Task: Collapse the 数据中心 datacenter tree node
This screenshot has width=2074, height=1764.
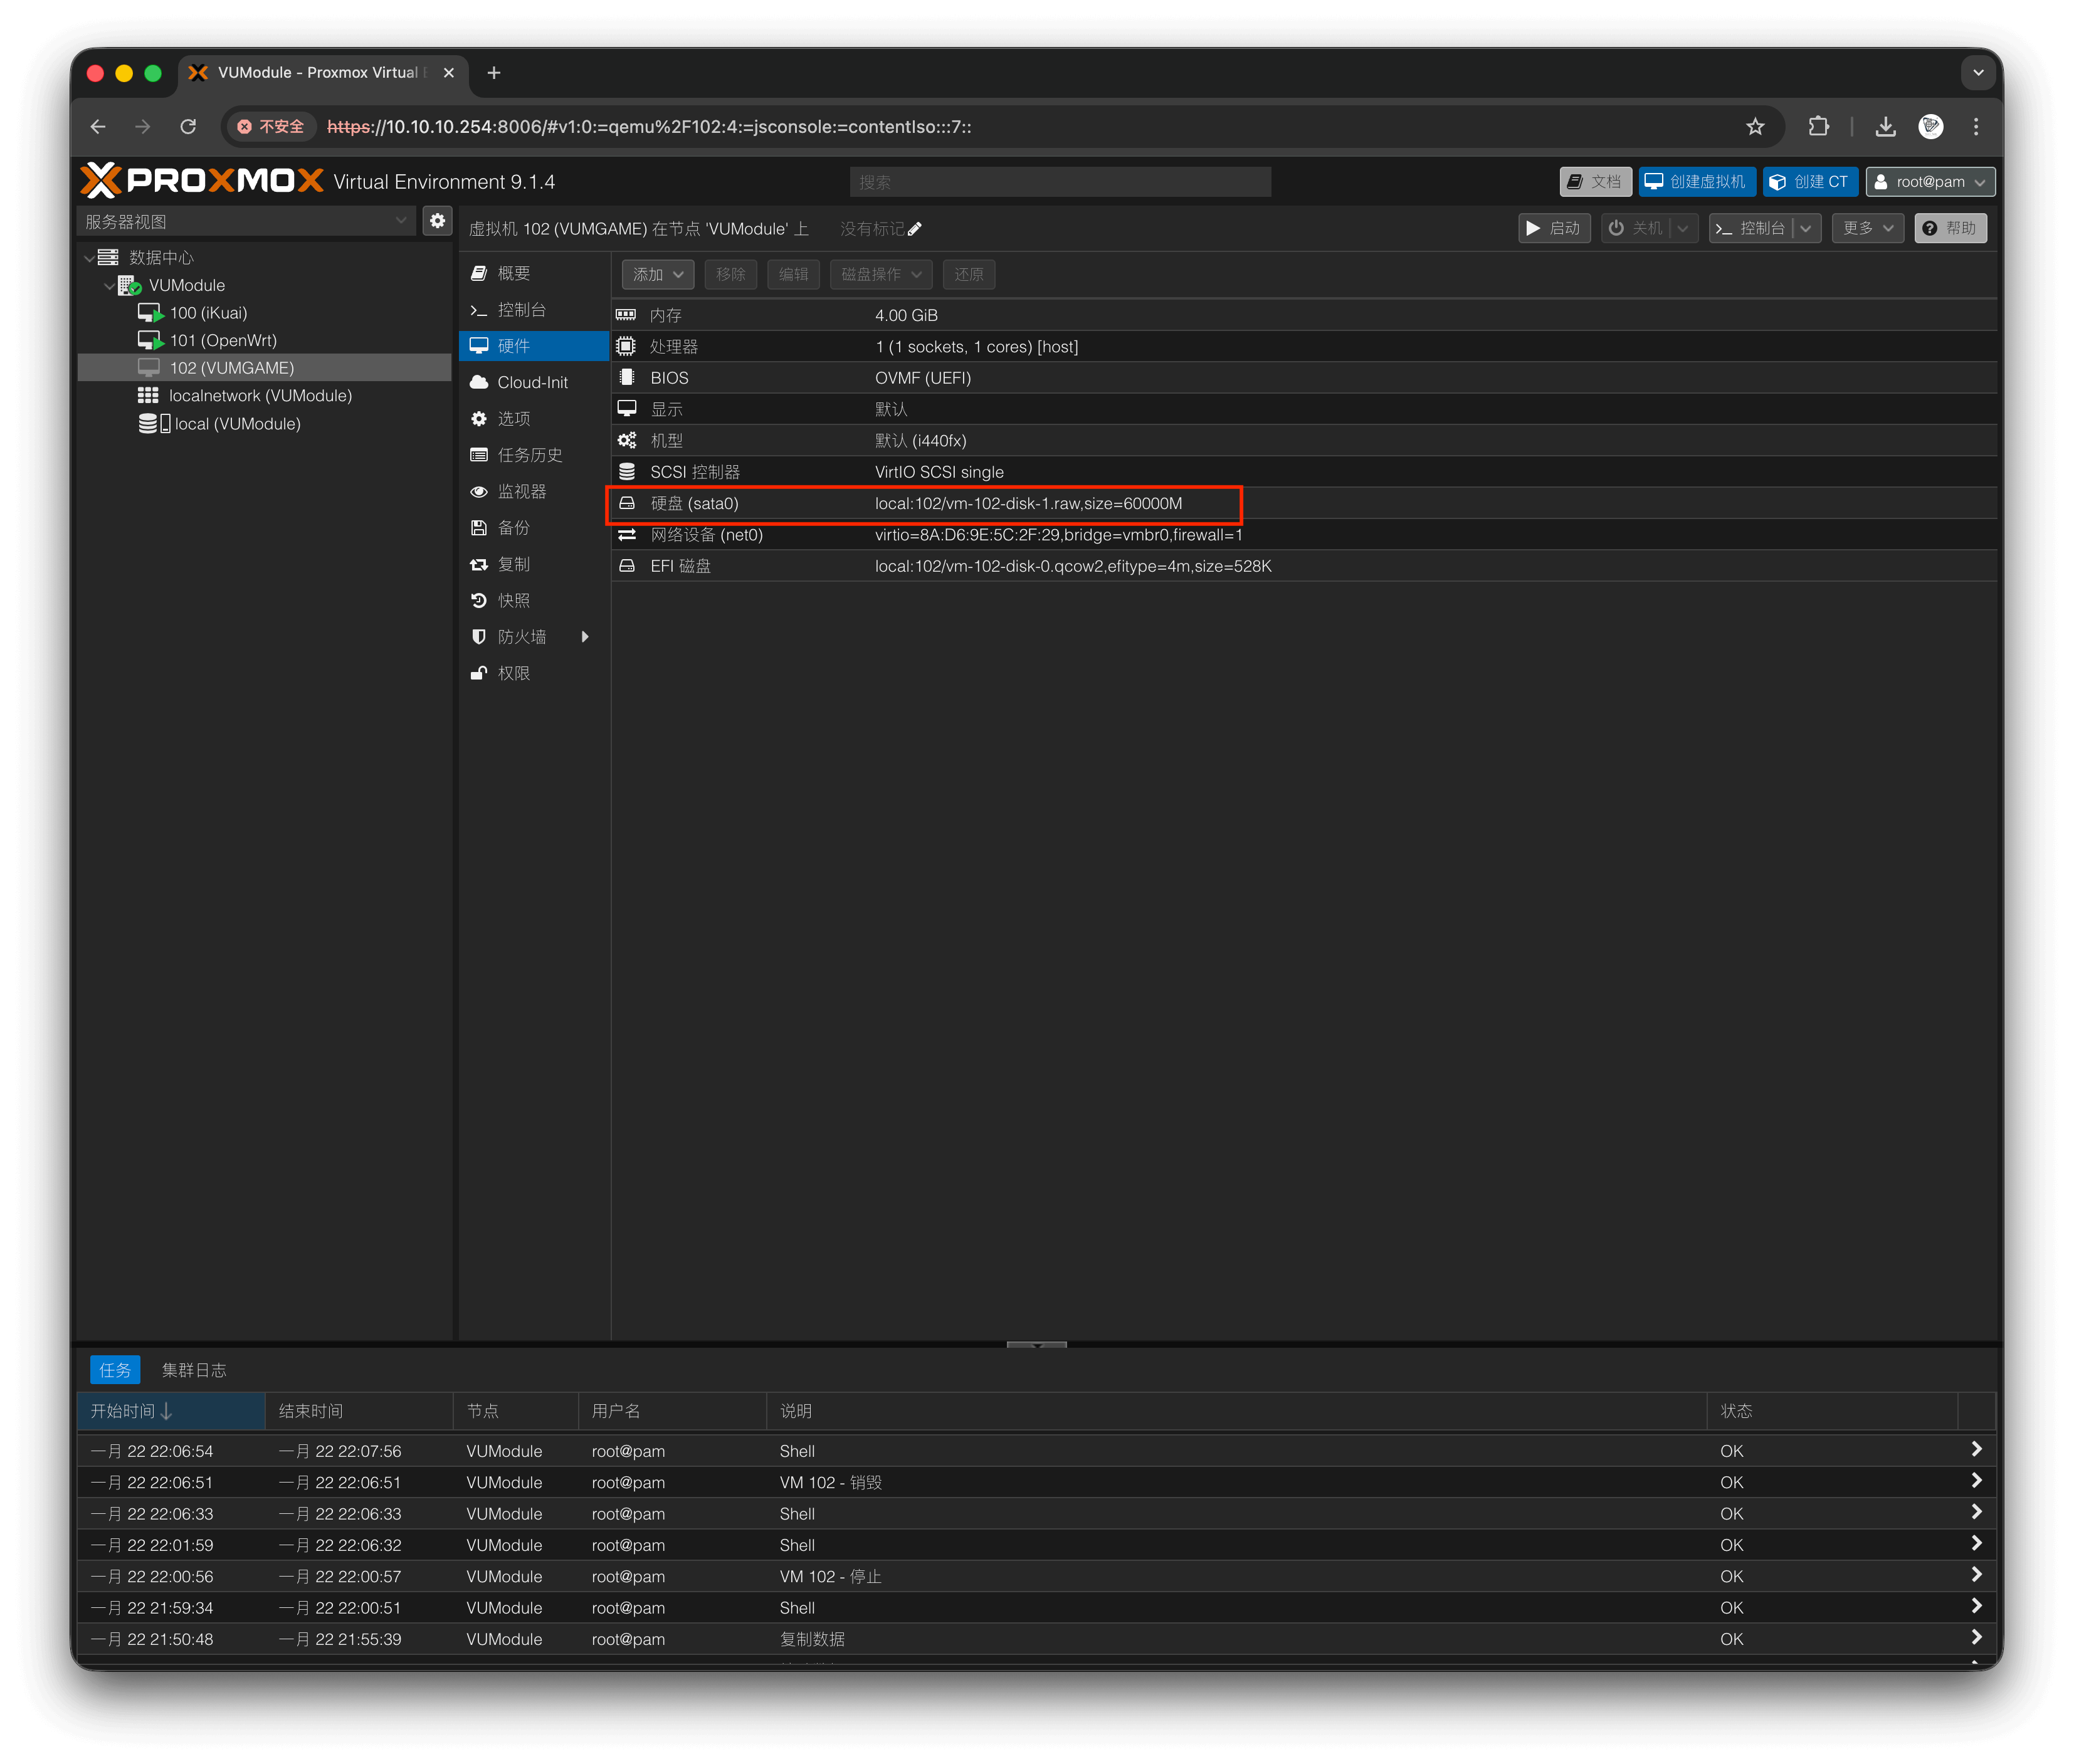Action: pos(89,258)
